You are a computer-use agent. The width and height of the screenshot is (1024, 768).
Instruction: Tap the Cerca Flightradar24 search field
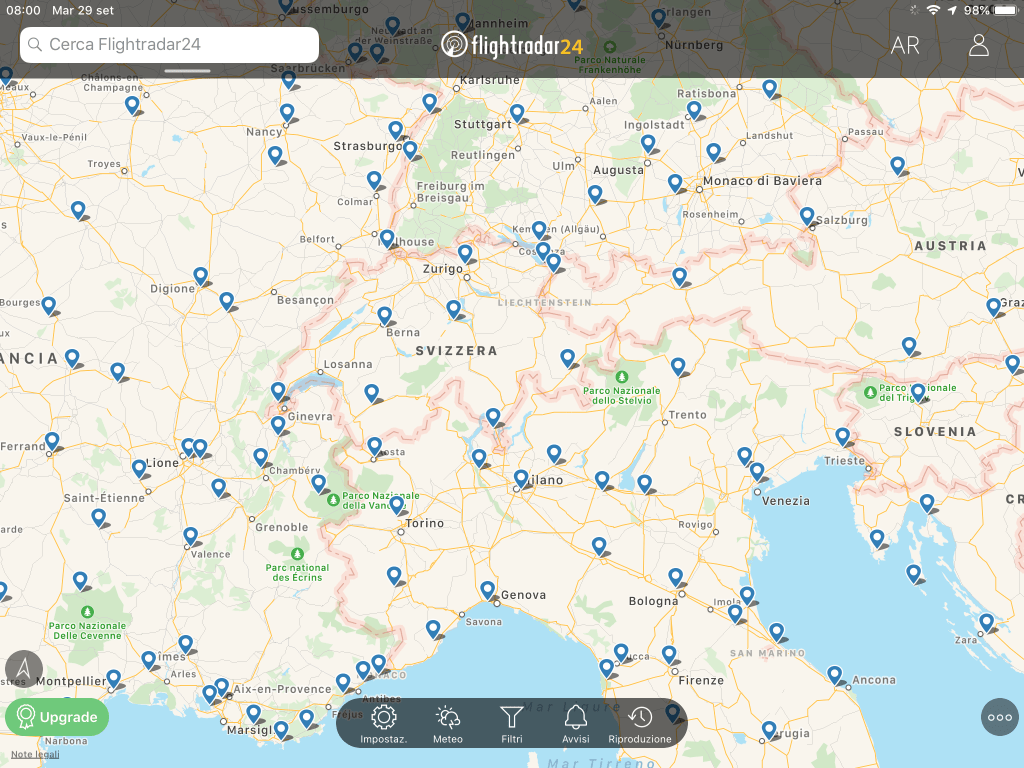coord(170,45)
